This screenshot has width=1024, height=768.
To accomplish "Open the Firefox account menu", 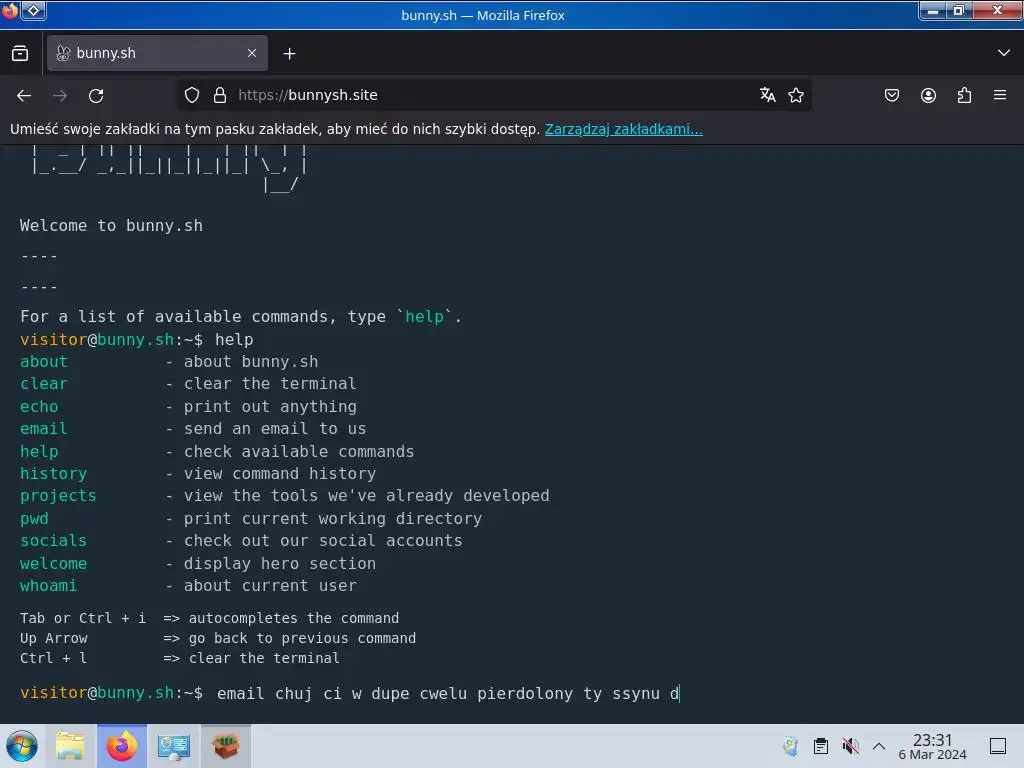I will [928, 95].
